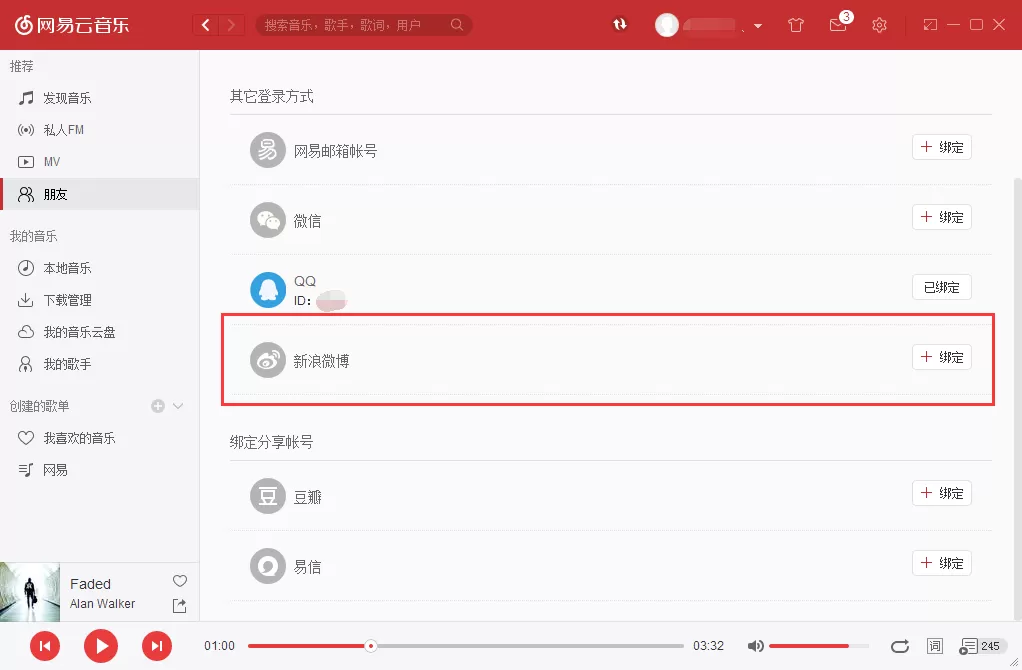Open MV in sidebar

tap(100, 162)
